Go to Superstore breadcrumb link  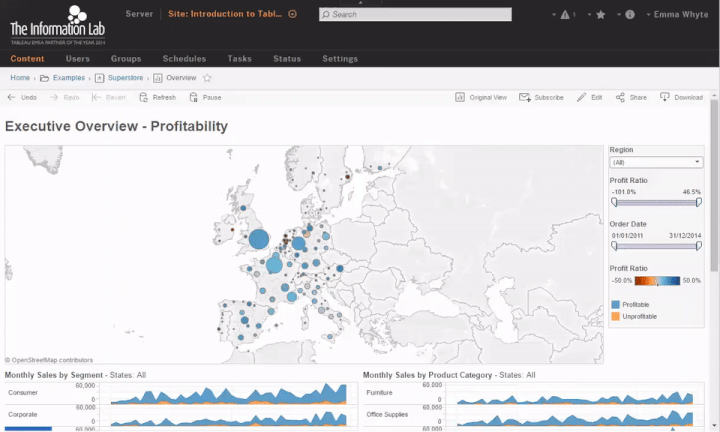coord(125,78)
